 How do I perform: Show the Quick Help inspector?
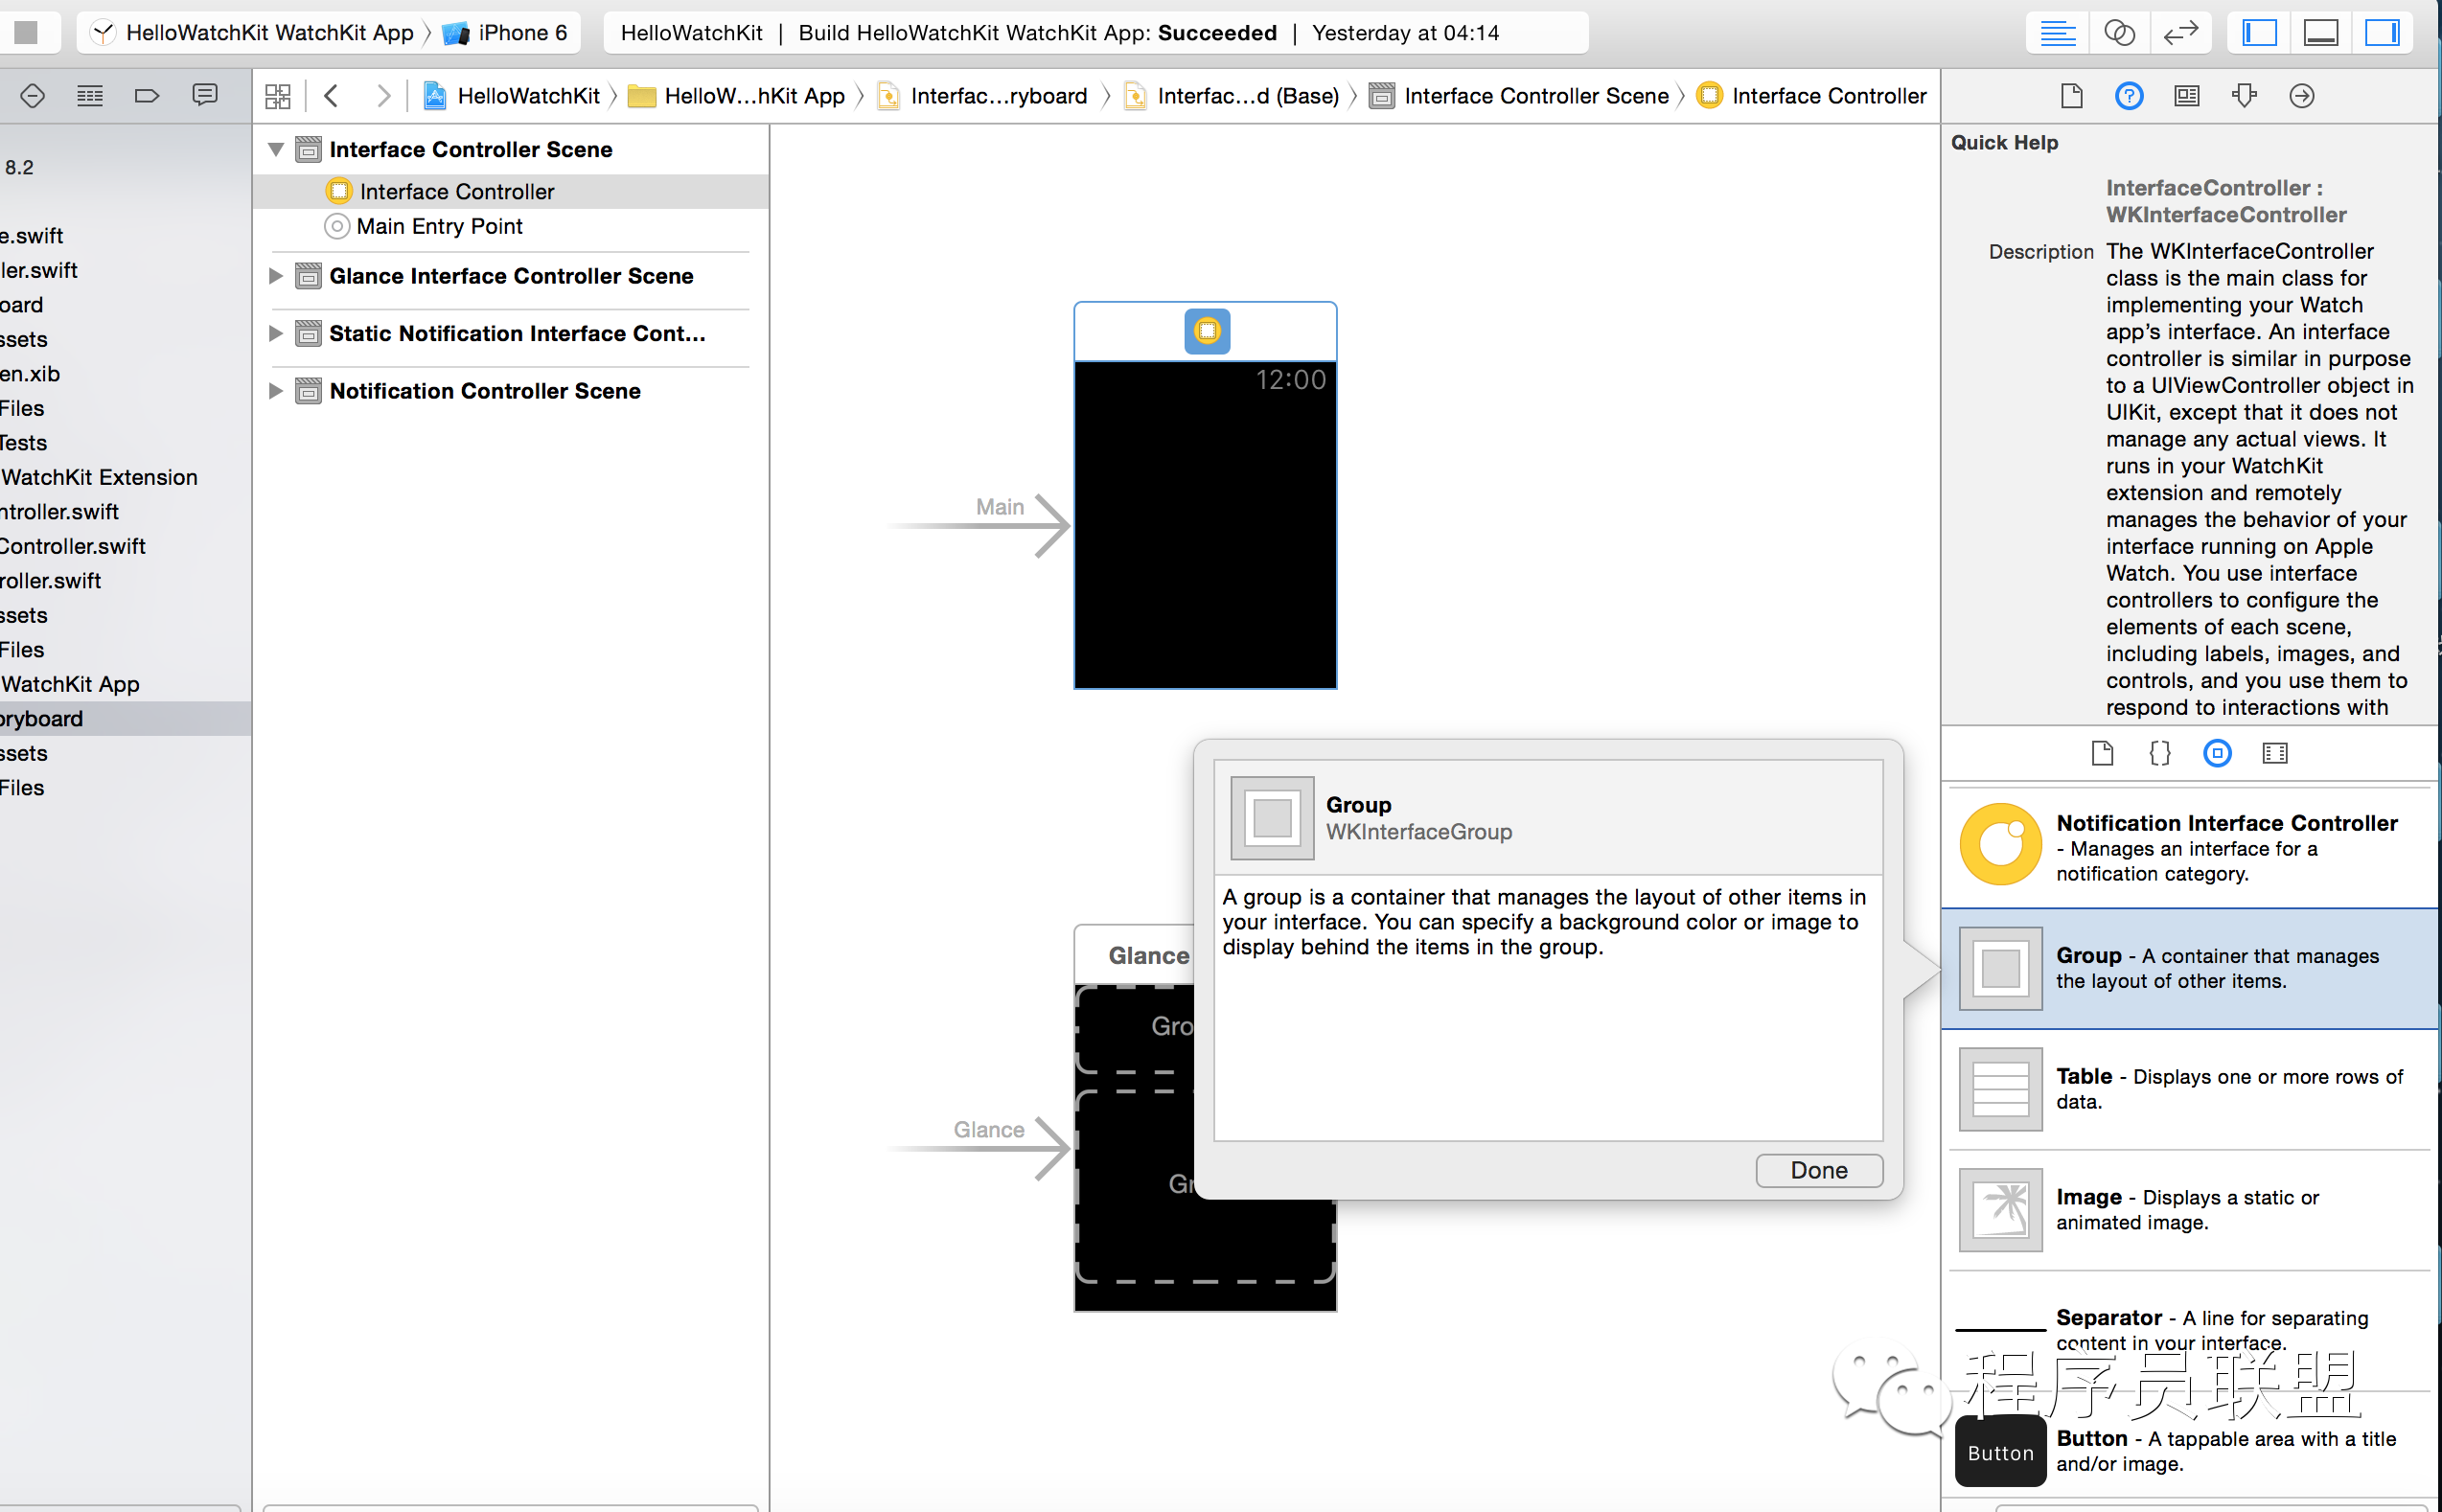[x=2129, y=95]
